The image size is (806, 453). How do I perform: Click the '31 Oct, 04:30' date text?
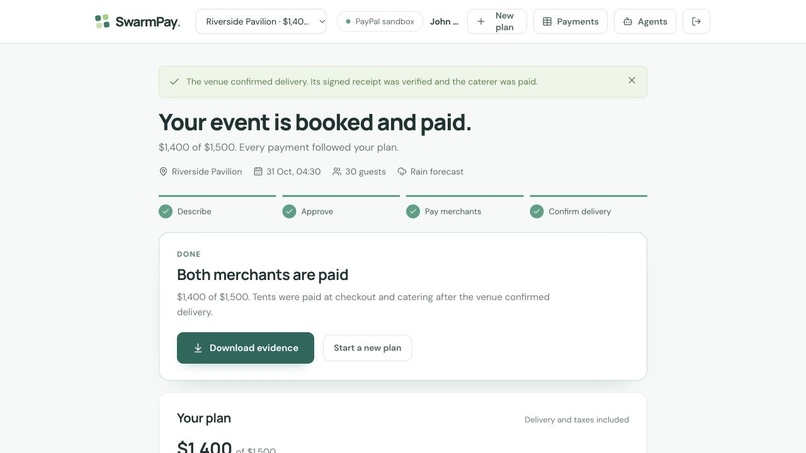(x=294, y=172)
